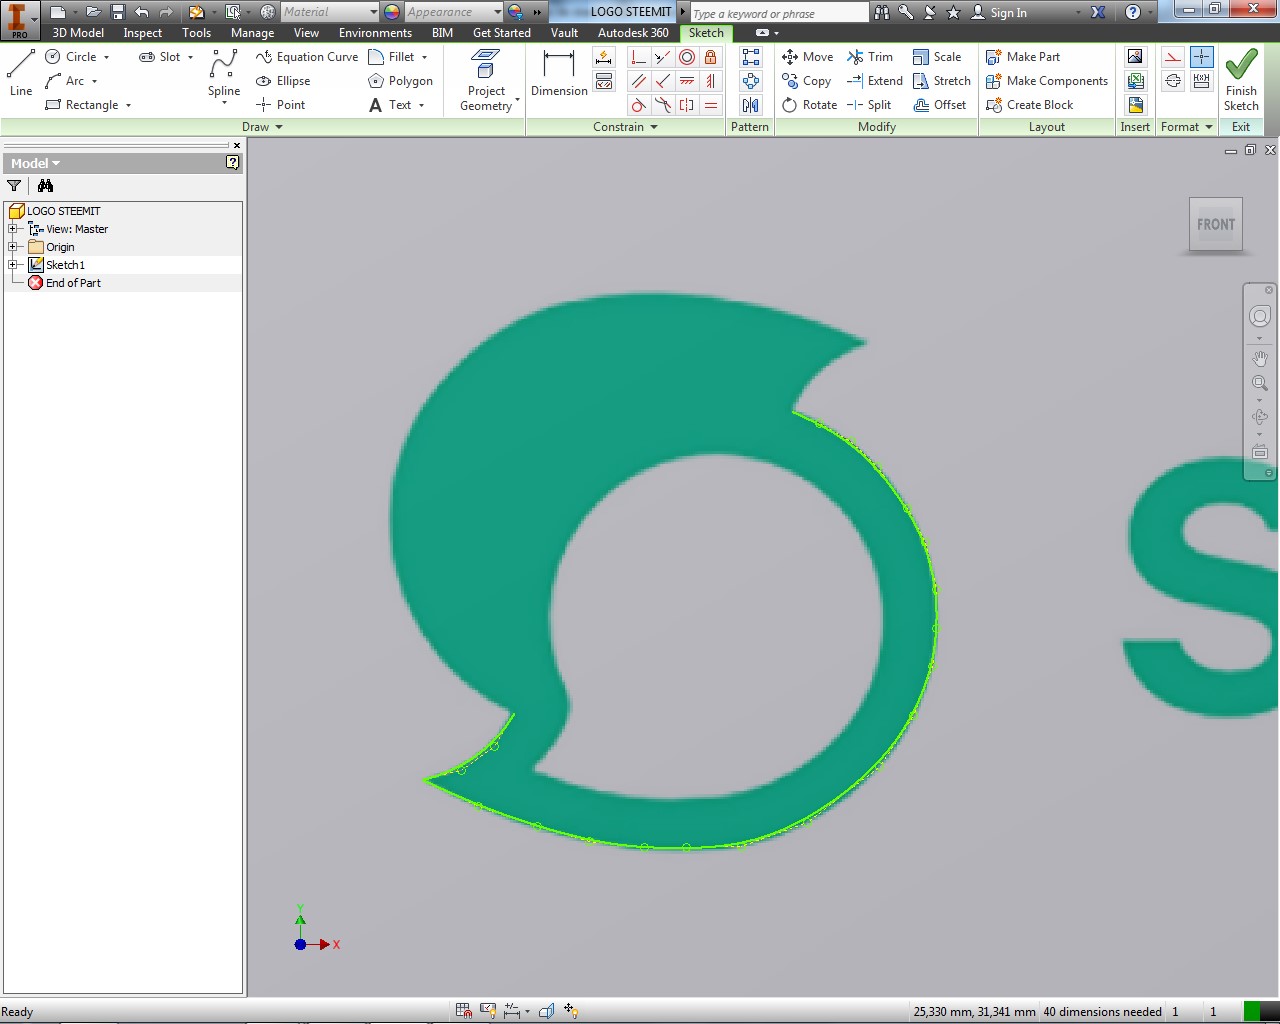Apply Parallel constraint
Image resolution: width=1280 pixels, height=1024 pixels.
pos(639,81)
